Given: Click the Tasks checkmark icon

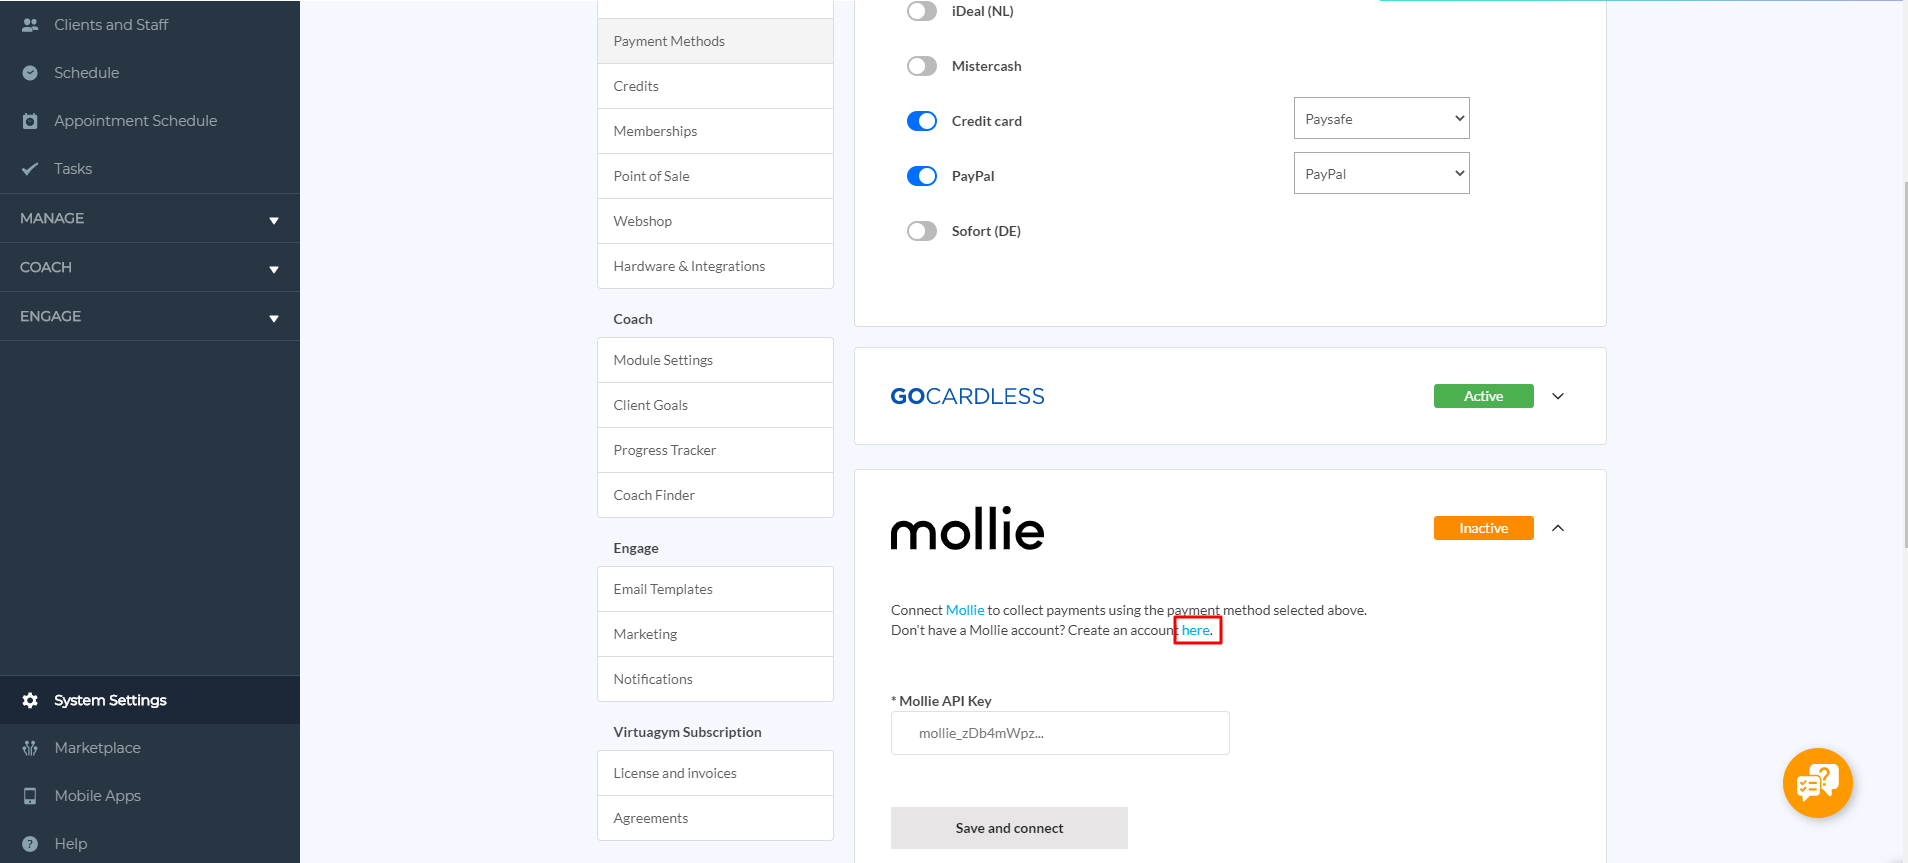Looking at the screenshot, I should pos(31,168).
